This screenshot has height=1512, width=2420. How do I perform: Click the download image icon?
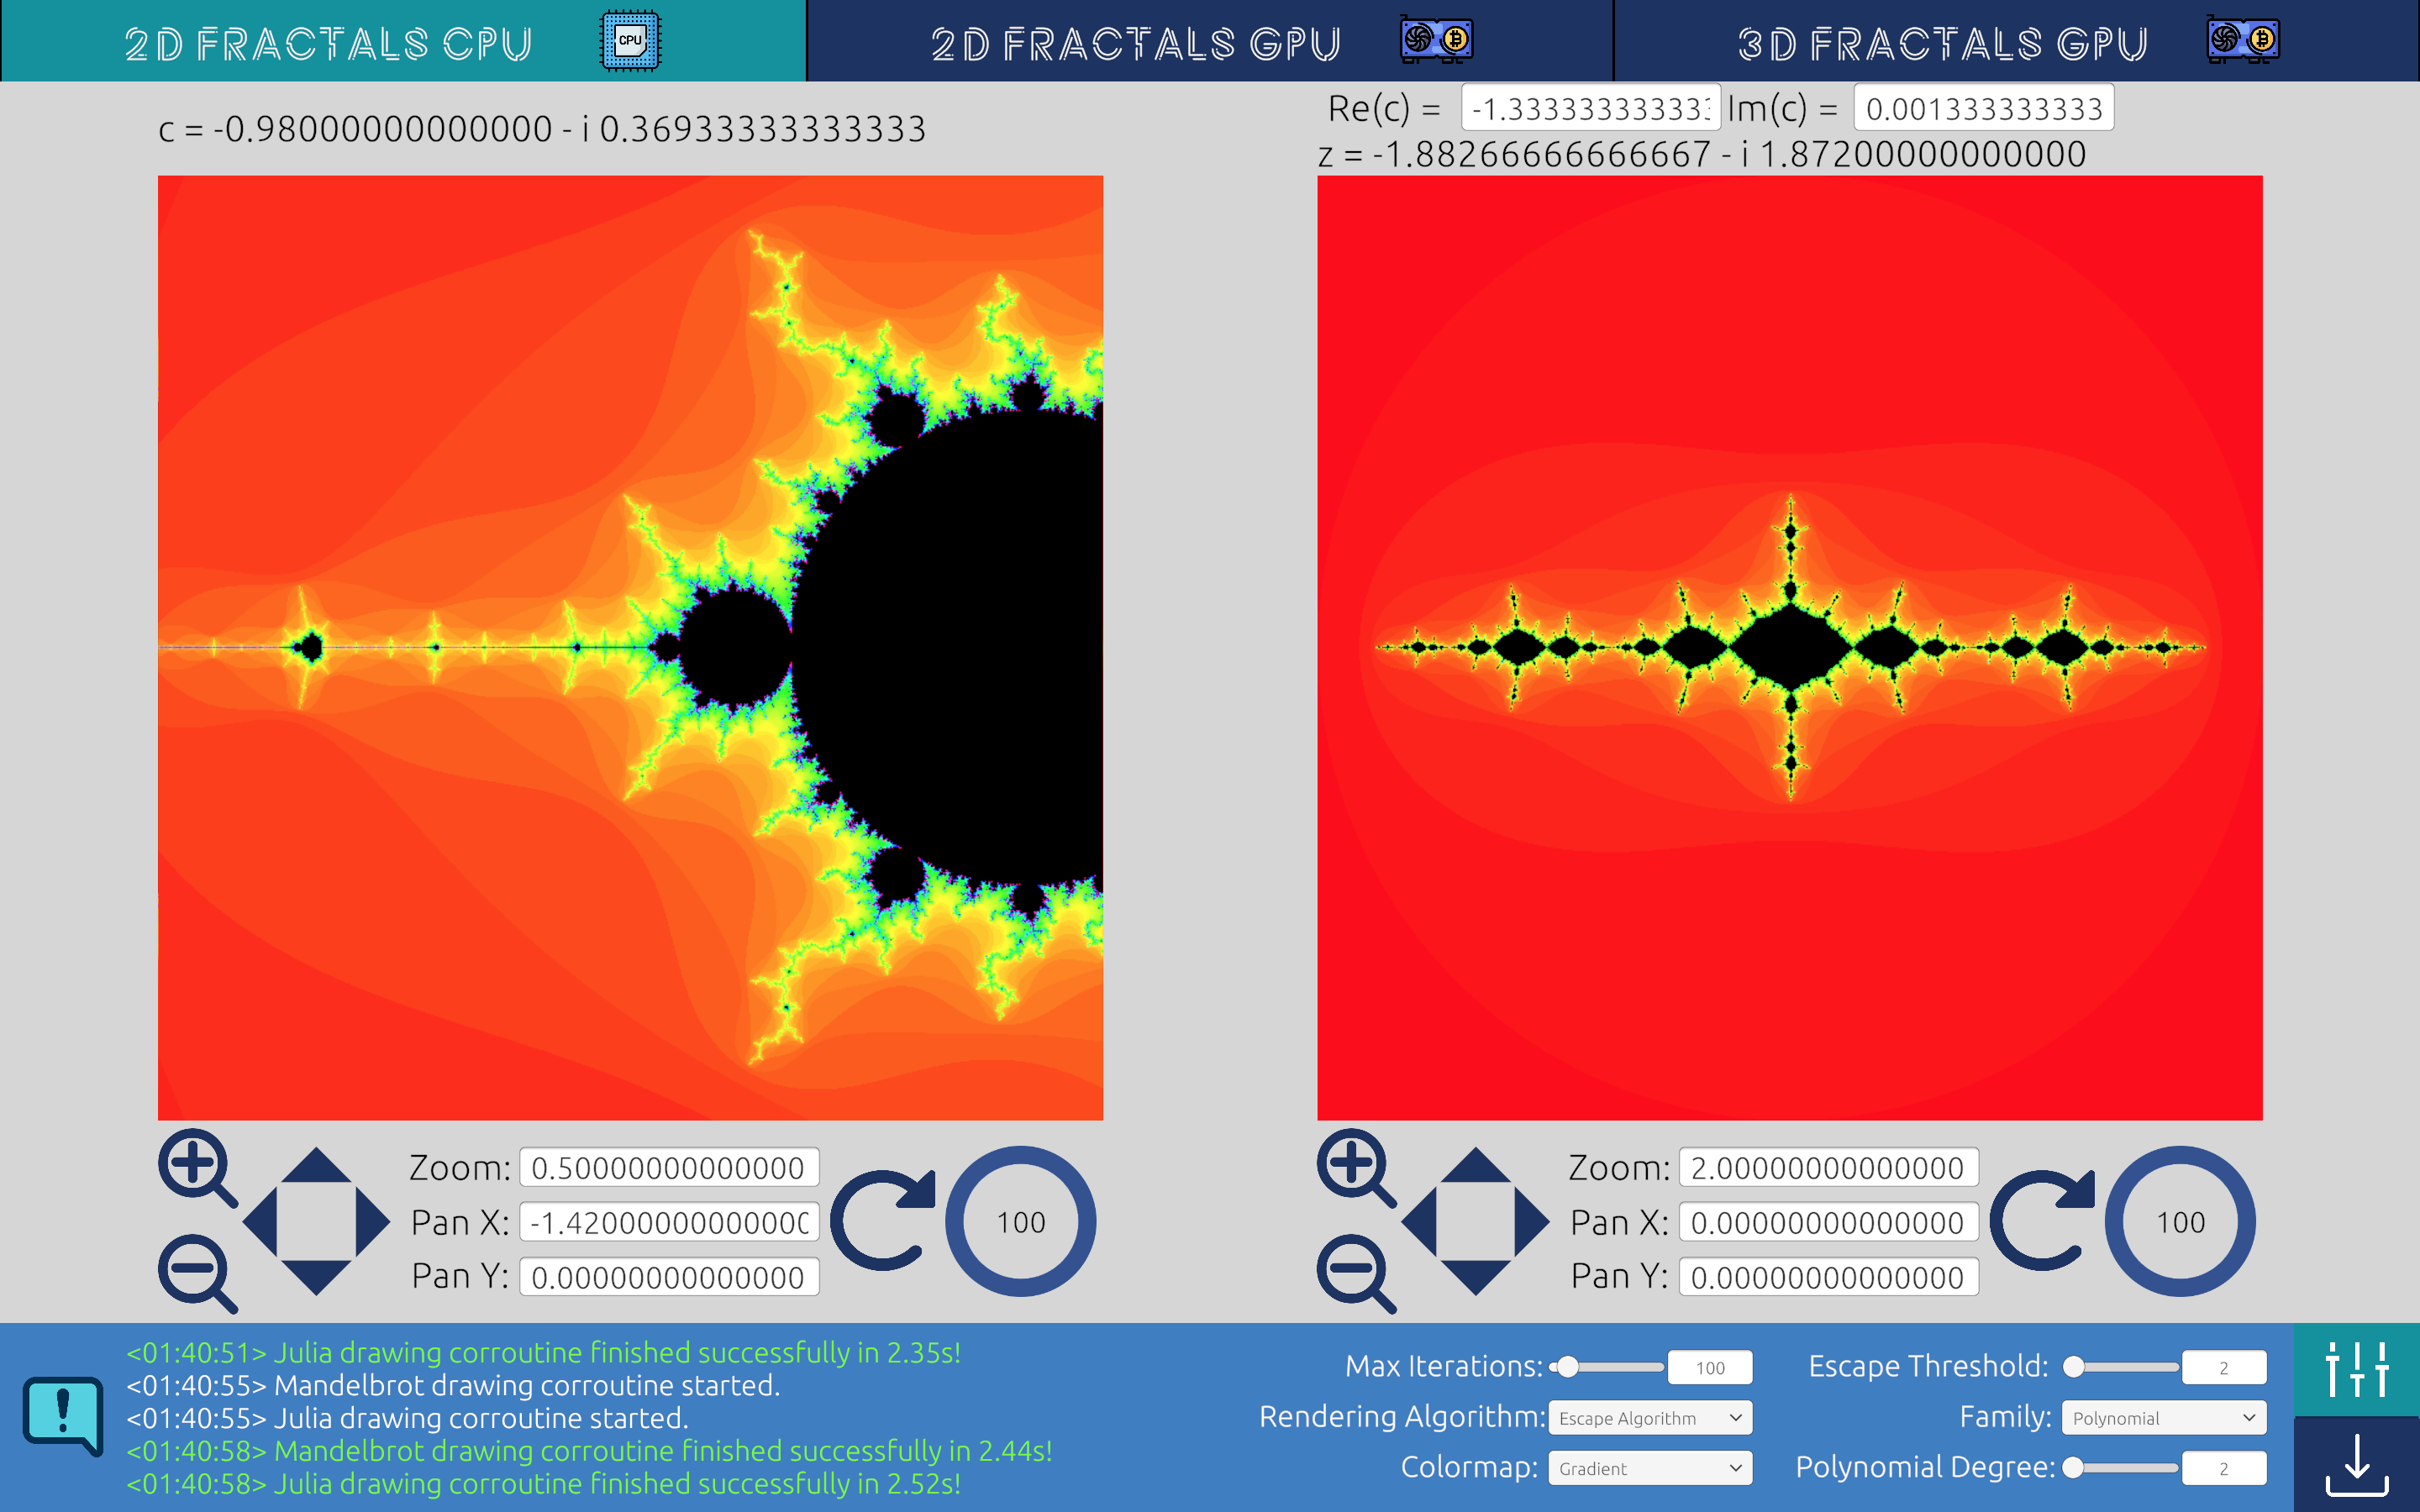[x=2356, y=1465]
